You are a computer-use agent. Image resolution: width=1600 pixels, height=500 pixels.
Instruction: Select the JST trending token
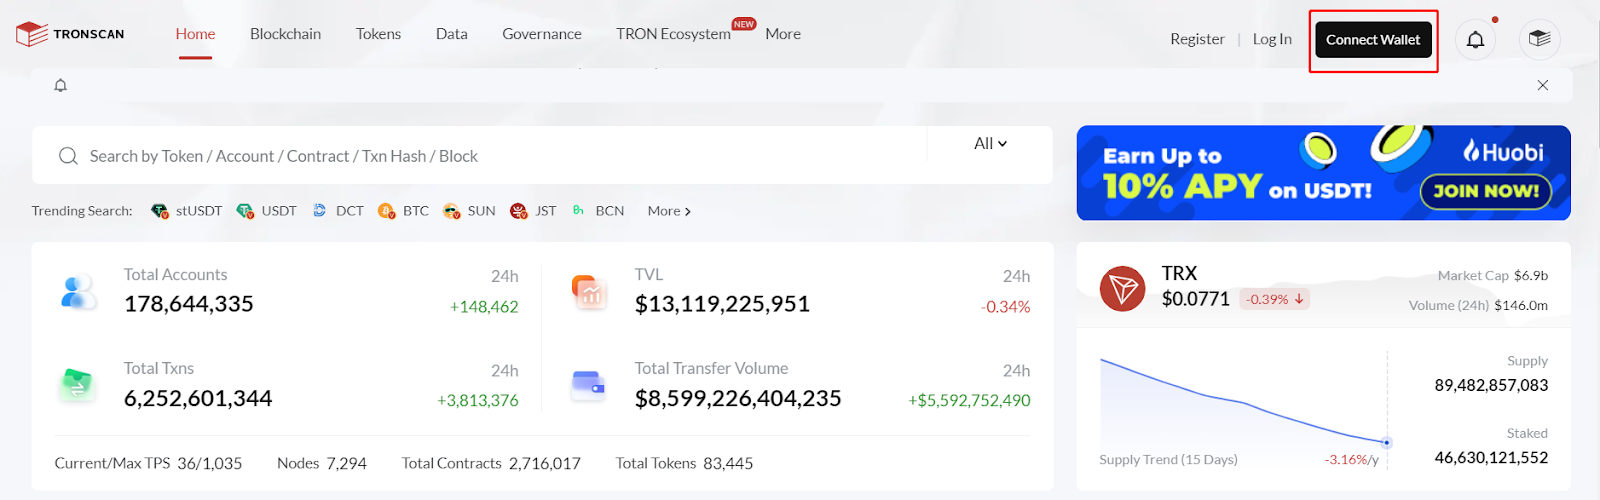point(533,211)
